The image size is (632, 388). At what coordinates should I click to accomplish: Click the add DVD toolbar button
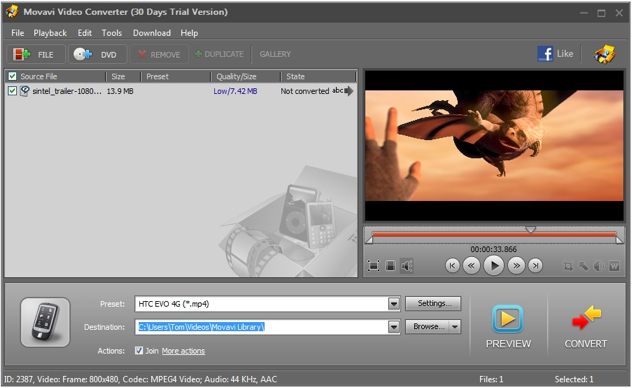[x=98, y=54]
